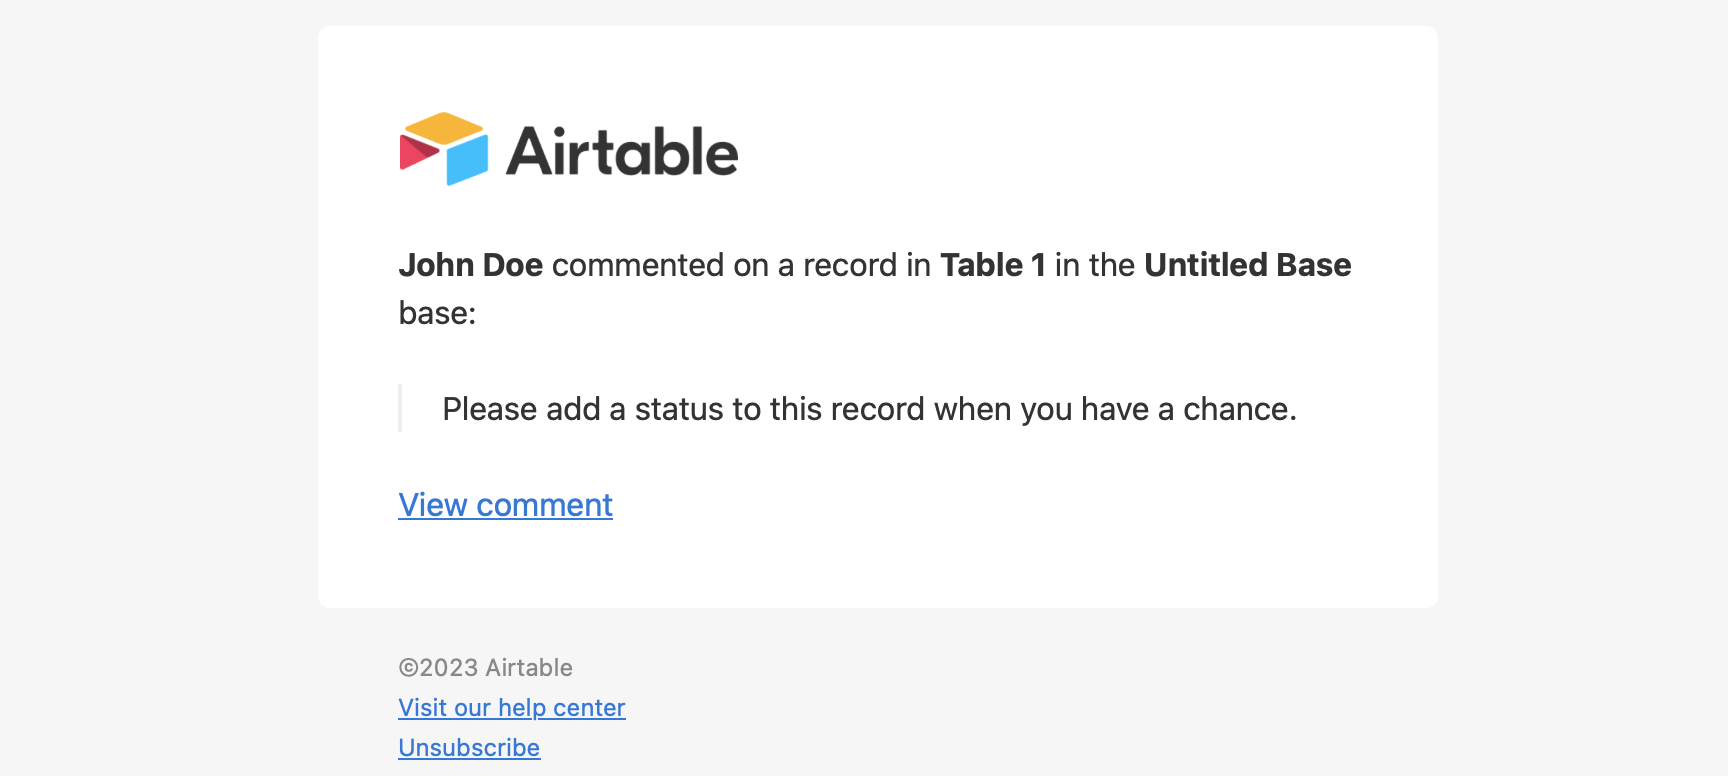Click the Airtable cube logo icon
Screen dimensions: 1728x776
point(444,149)
